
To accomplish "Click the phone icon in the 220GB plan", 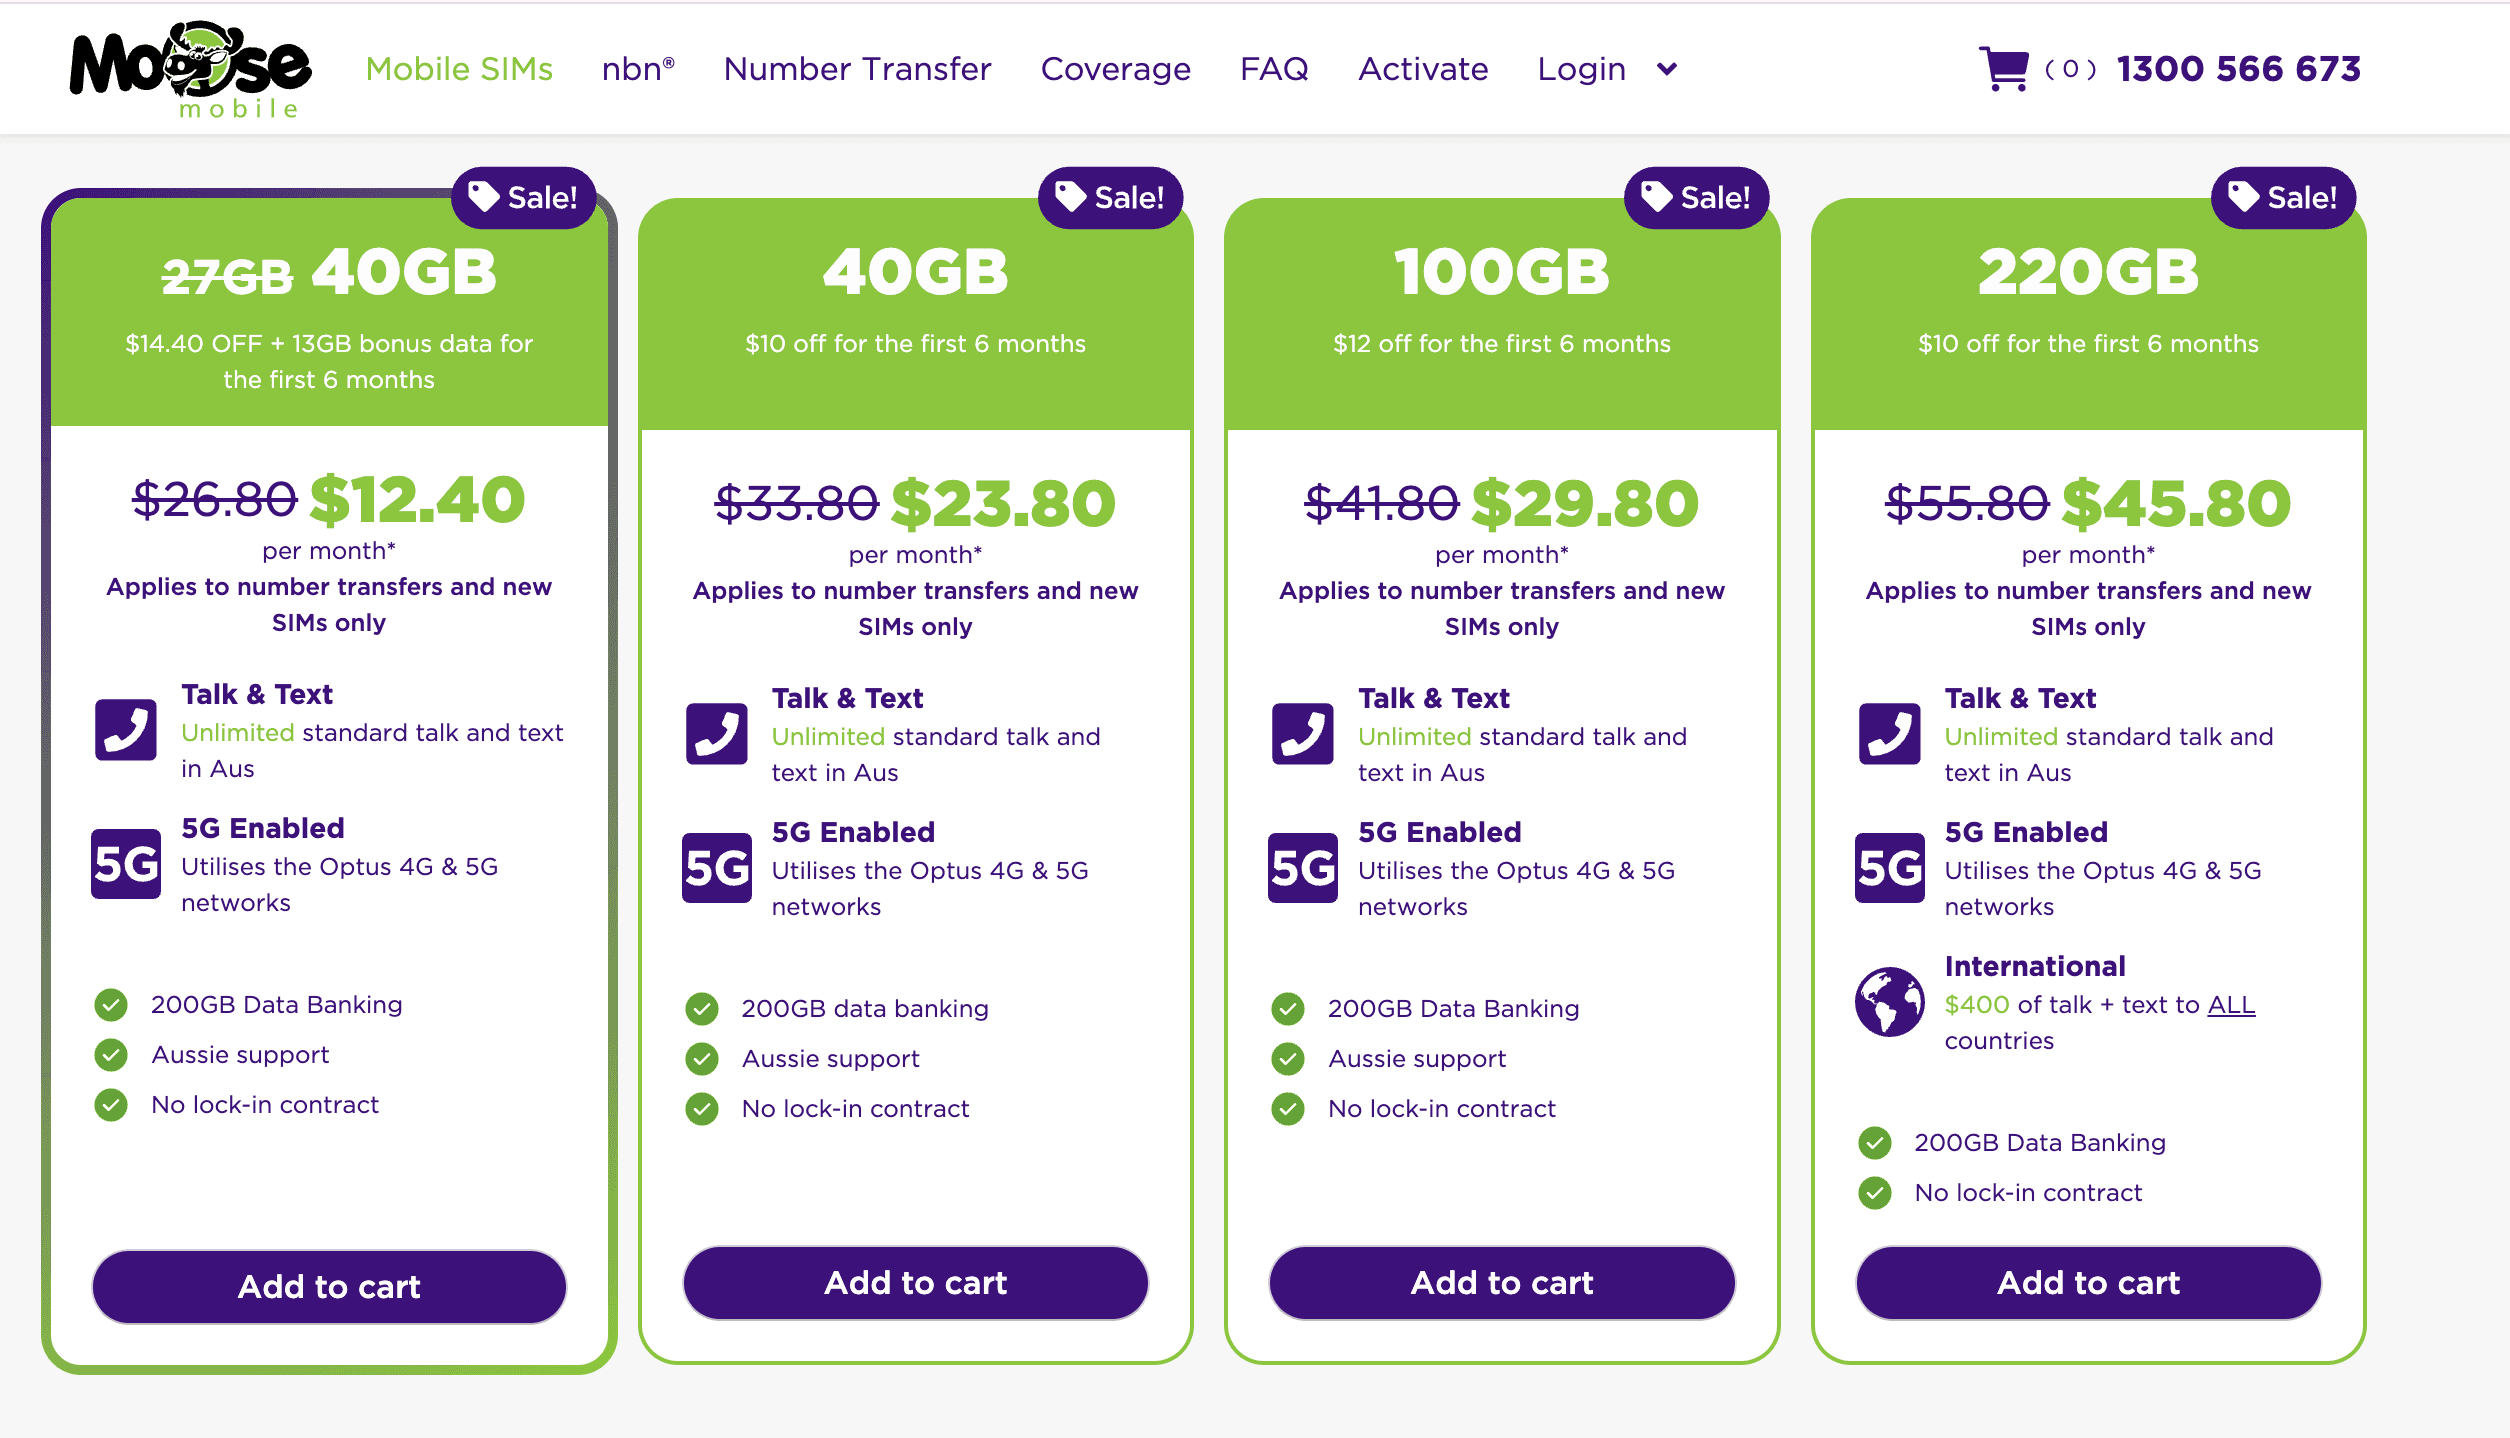I will pos(1889,734).
